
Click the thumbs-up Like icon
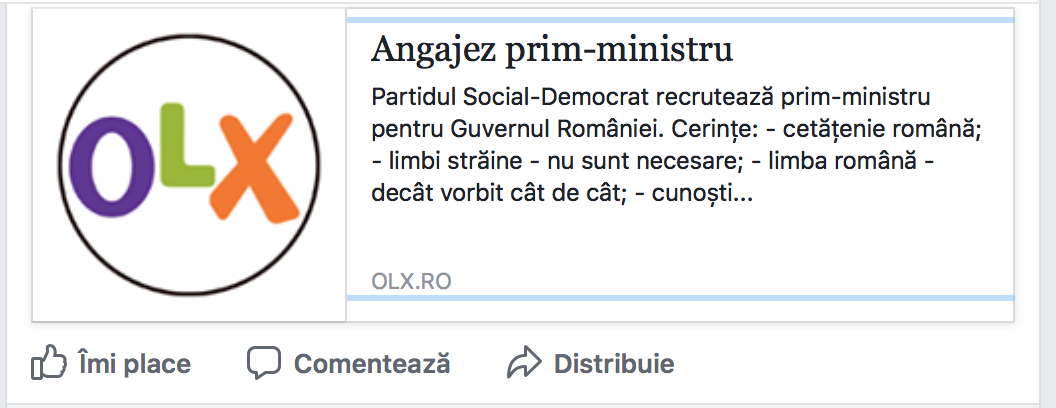coord(47,362)
